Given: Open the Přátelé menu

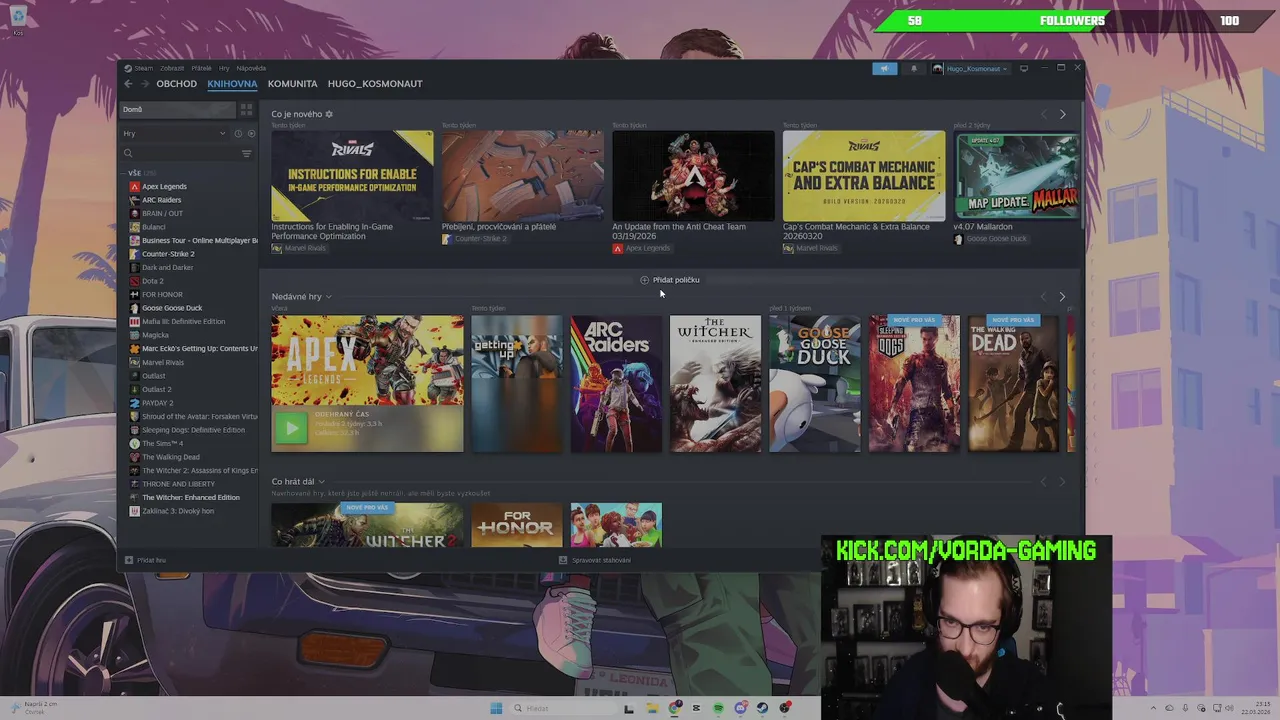Looking at the screenshot, I should coord(201,68).
